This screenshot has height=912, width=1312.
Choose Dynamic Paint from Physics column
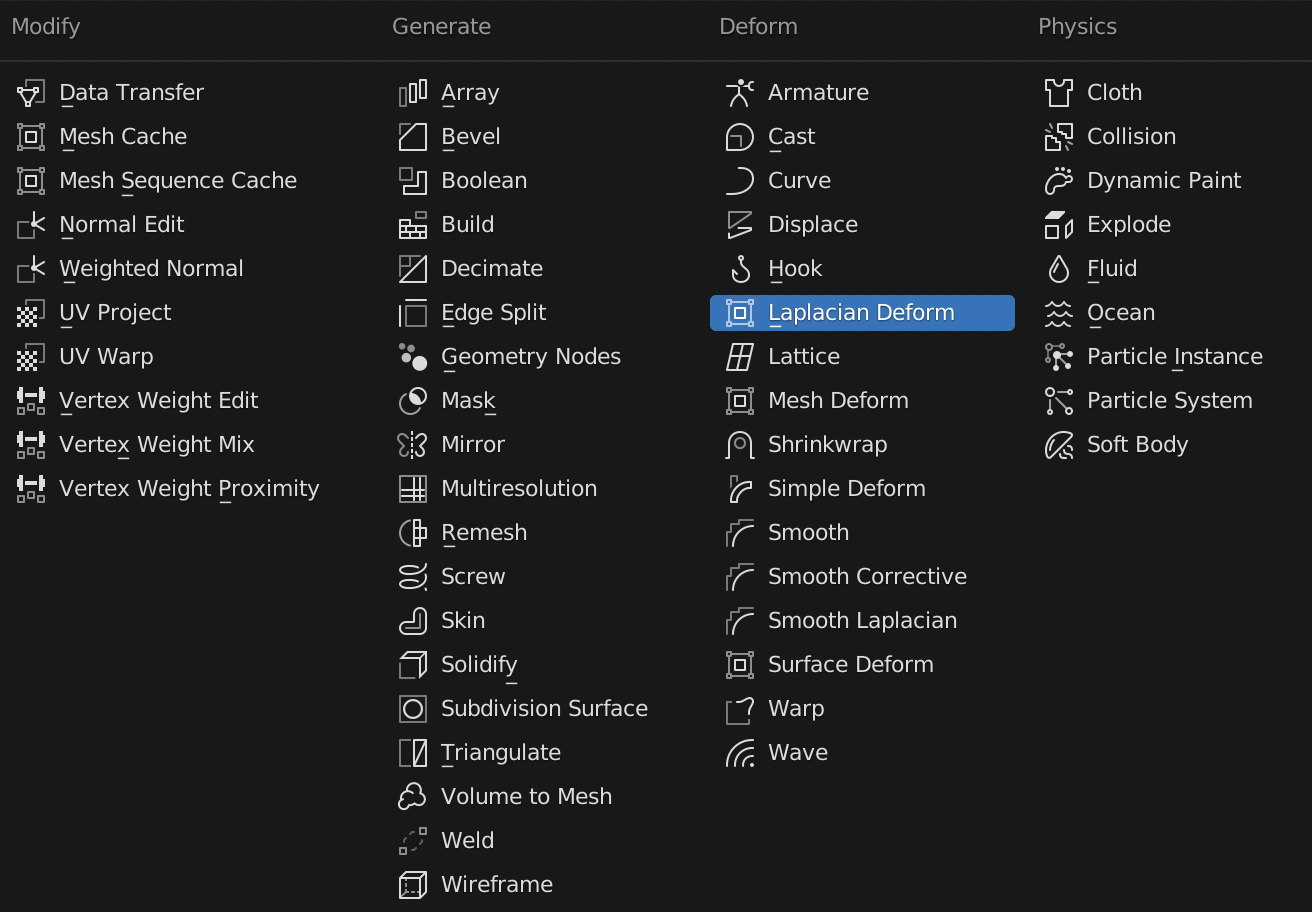[x=1164, y=181]
